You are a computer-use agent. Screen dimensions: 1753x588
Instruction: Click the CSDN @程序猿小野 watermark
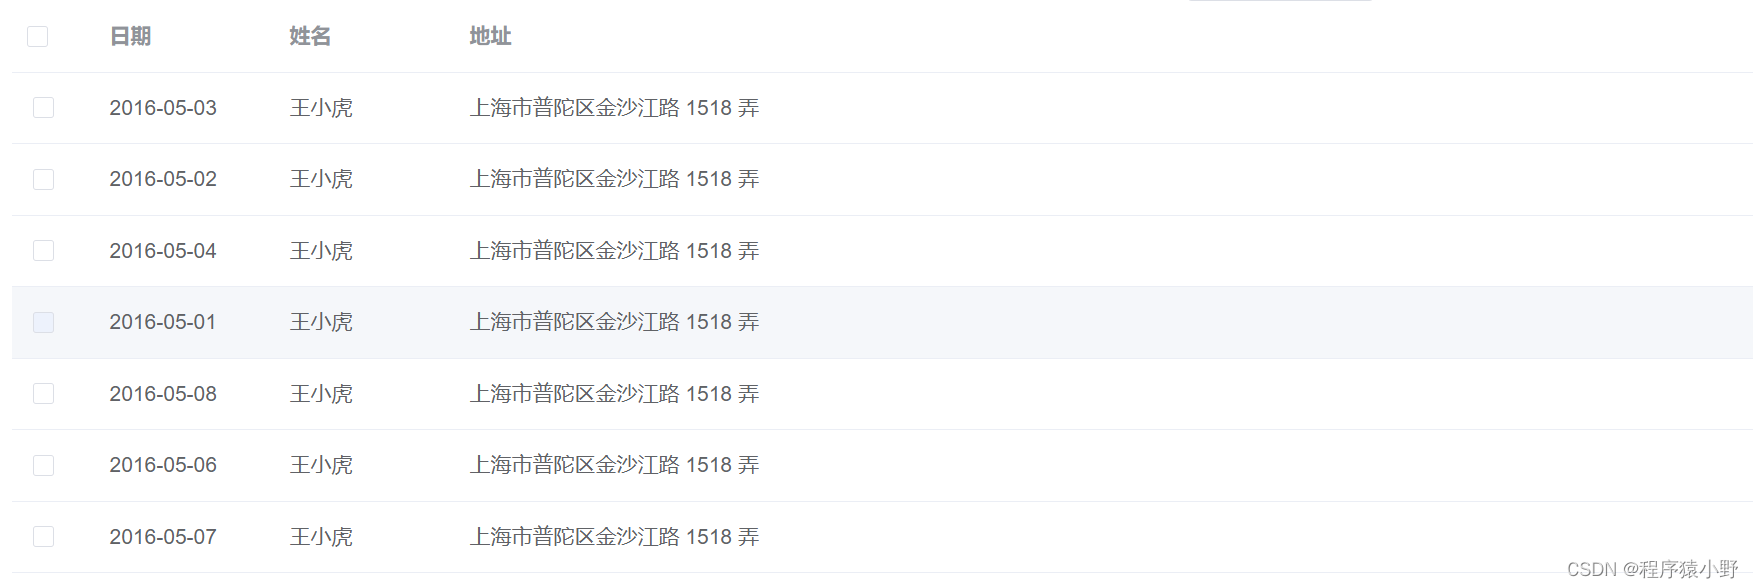pyautogui.click(x=1652, y=569)
